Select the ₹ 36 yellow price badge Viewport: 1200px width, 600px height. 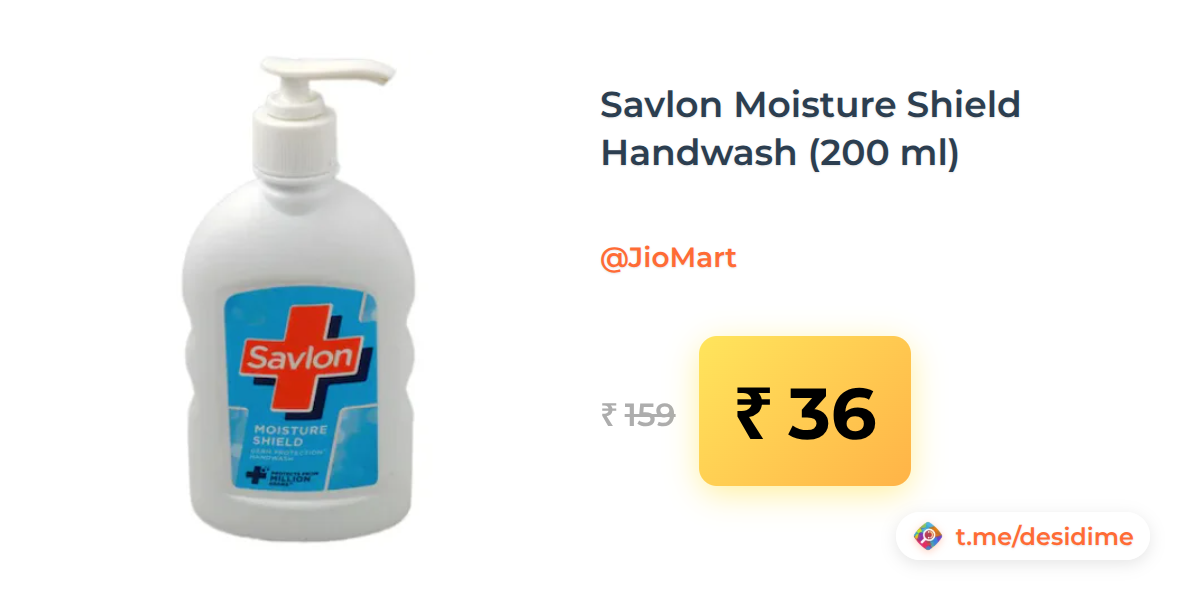805,411
